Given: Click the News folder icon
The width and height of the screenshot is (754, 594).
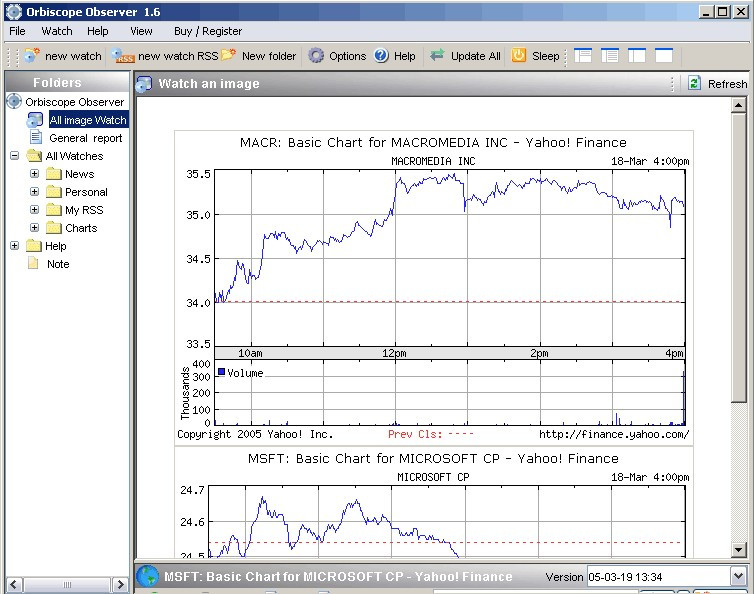Looking at the screenshot, I should (x=54, y=174).
